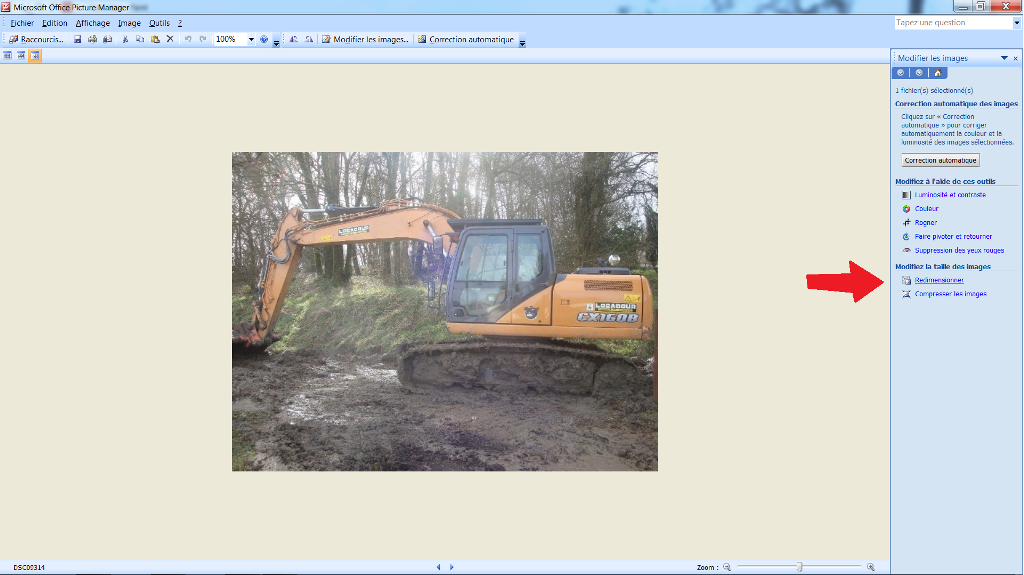Click the task pane Forward icon
The image size is (1024, 575).
(x=919, y=73)
